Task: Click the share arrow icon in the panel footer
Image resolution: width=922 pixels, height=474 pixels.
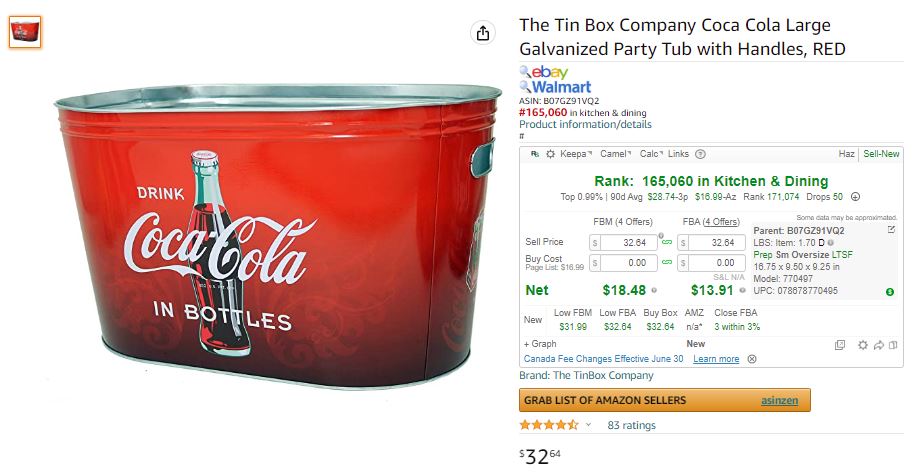Action: [878, 345]
